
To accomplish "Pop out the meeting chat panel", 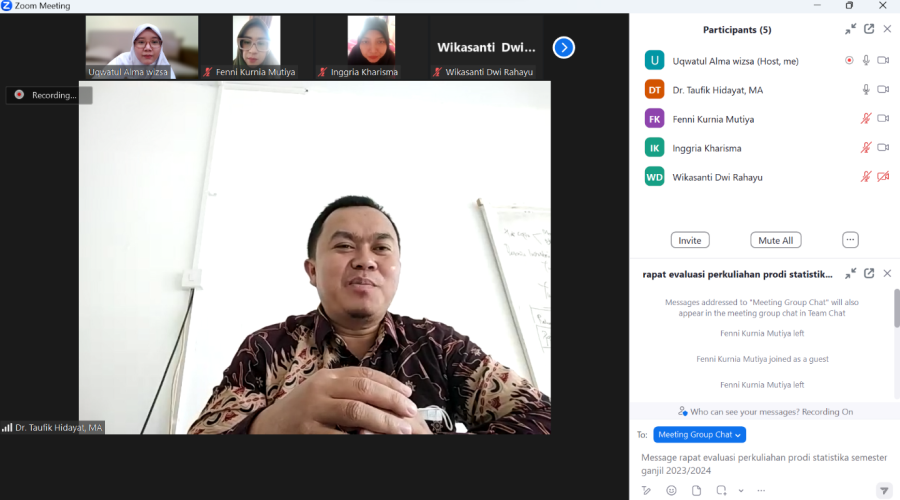I will [x=869, y=273].
